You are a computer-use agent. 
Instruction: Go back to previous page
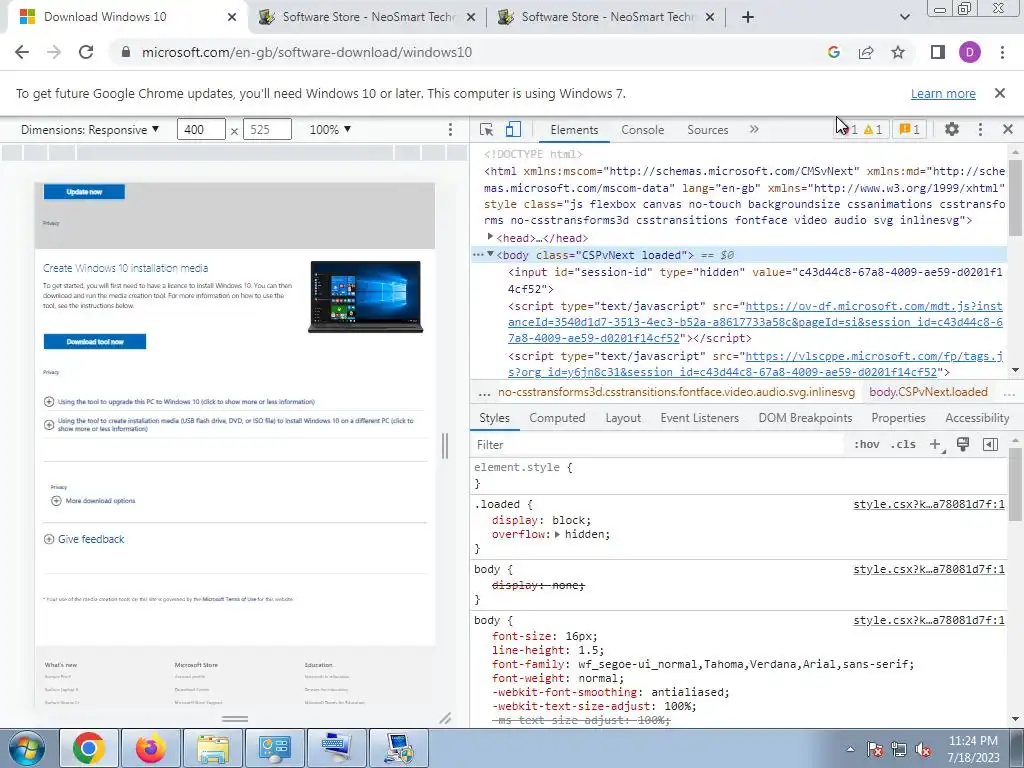click(22, 52)
